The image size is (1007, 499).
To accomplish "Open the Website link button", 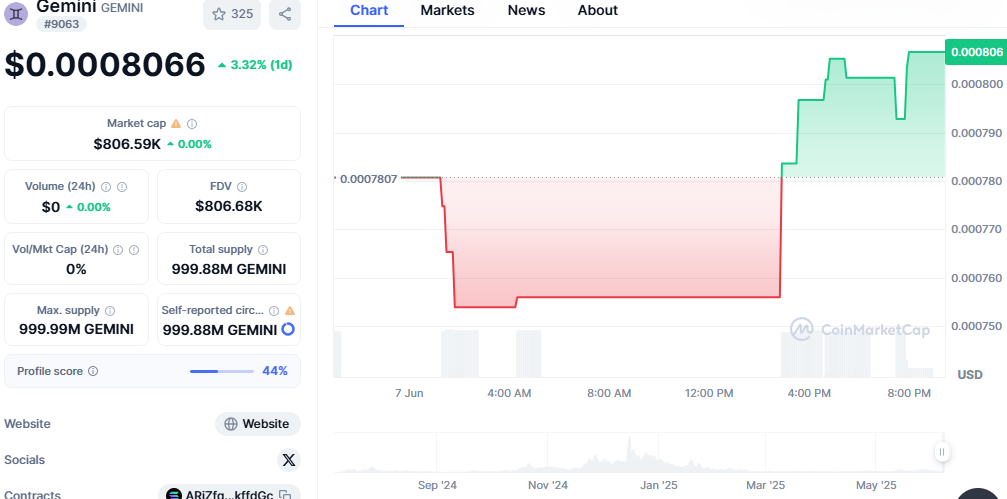I will 258,424.
